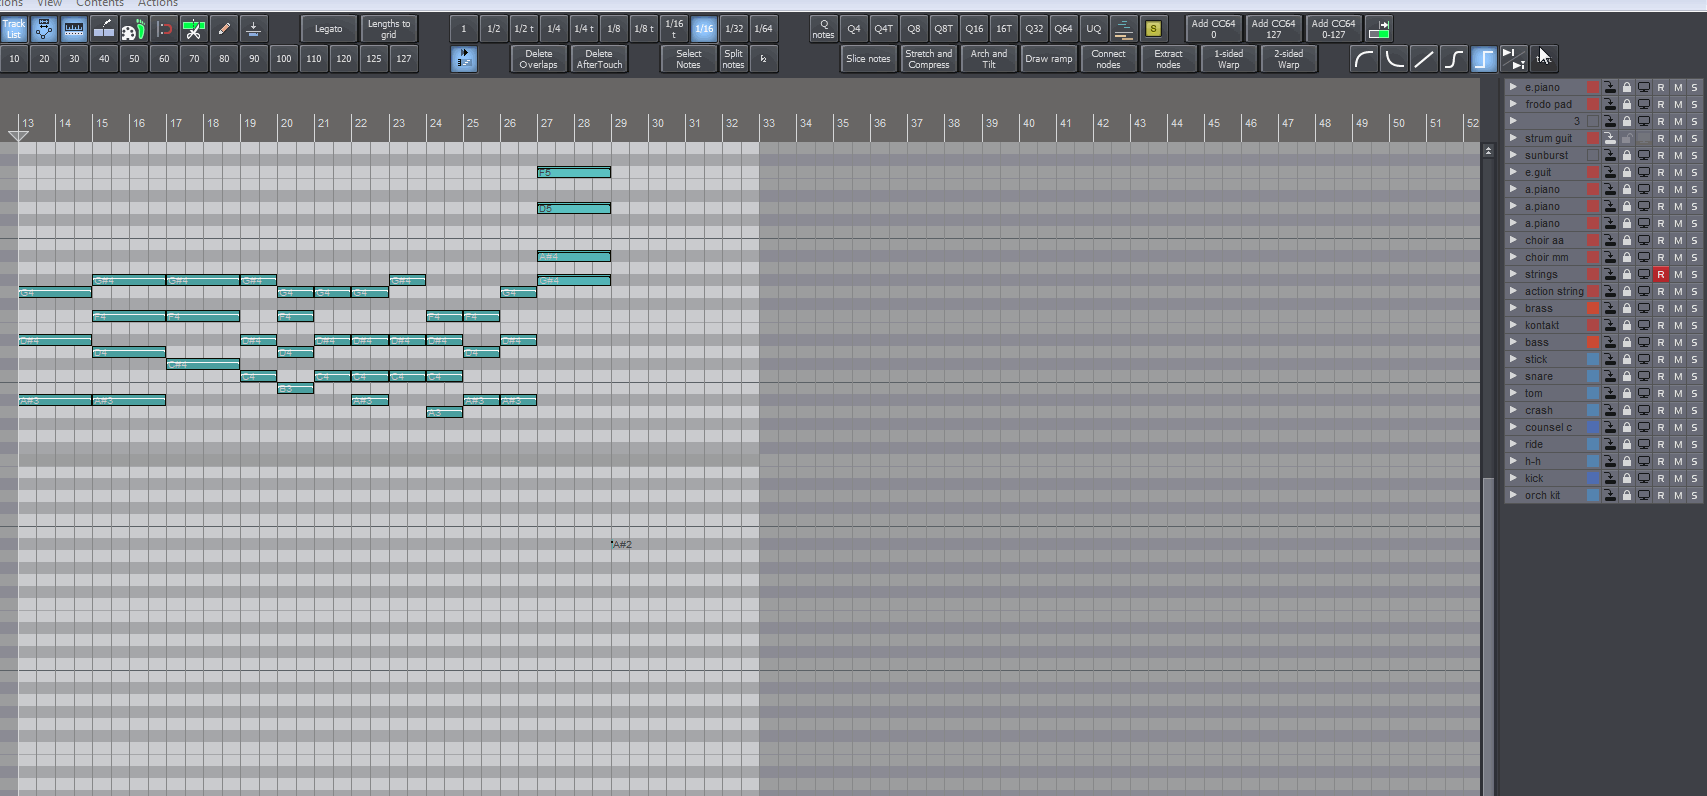Click the 2-sided Warp button
This screenshot has width=1707, height=796.
point(1289,59)
